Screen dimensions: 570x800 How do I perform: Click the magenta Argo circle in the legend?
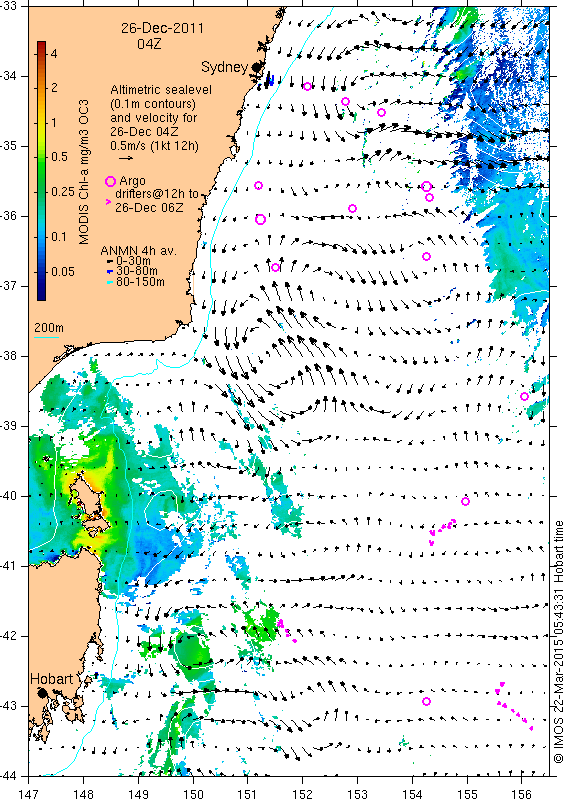pos(110,181)
